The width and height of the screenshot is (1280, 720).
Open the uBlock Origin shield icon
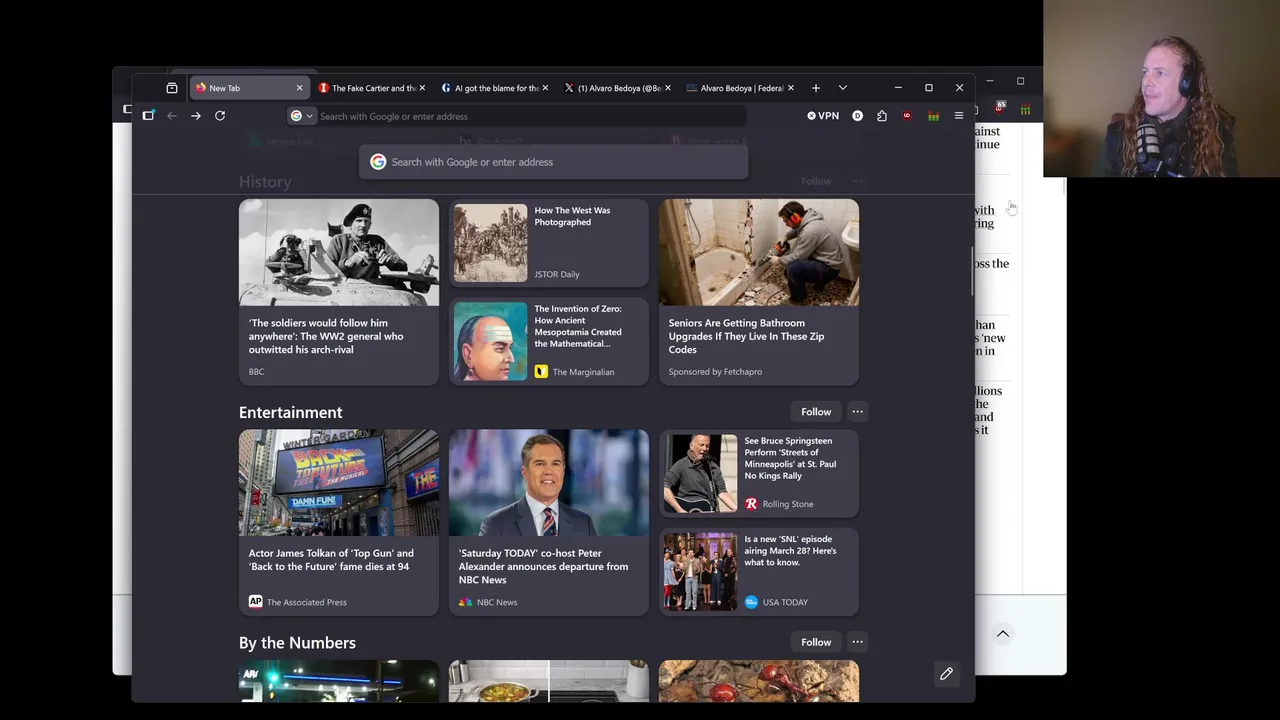click(x=907, y=116)
